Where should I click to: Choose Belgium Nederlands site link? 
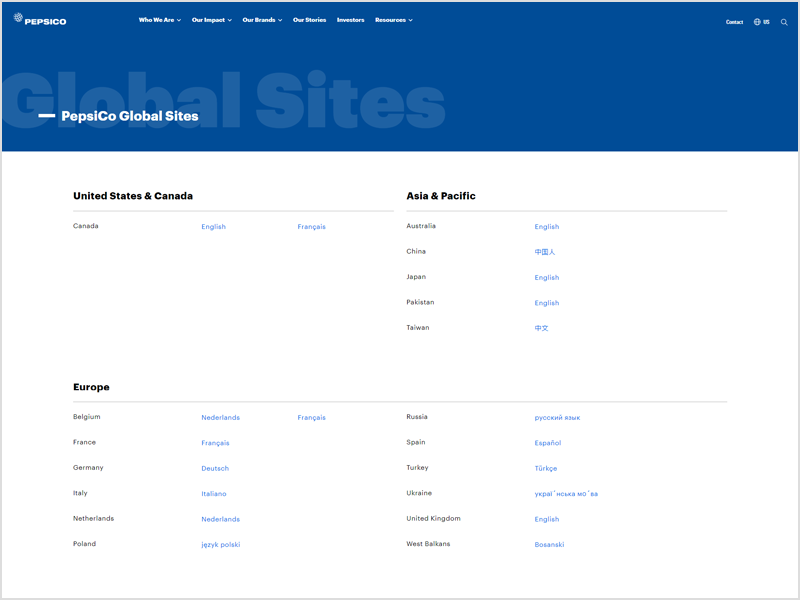(220, 417)
